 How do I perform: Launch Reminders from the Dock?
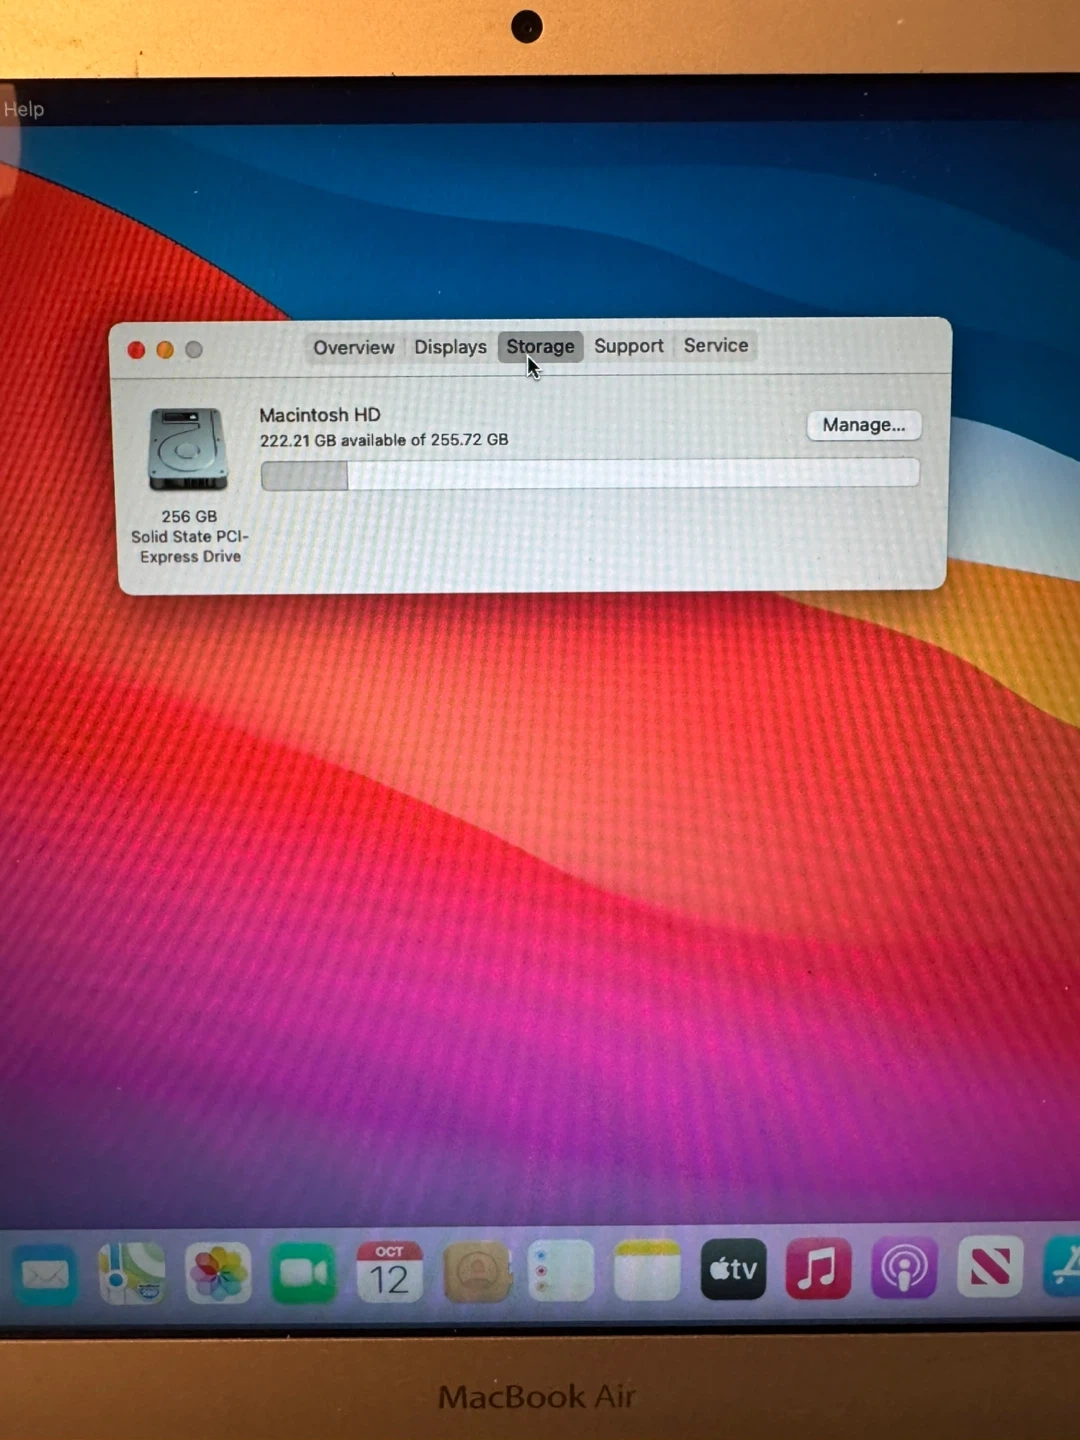point(561,1272)
